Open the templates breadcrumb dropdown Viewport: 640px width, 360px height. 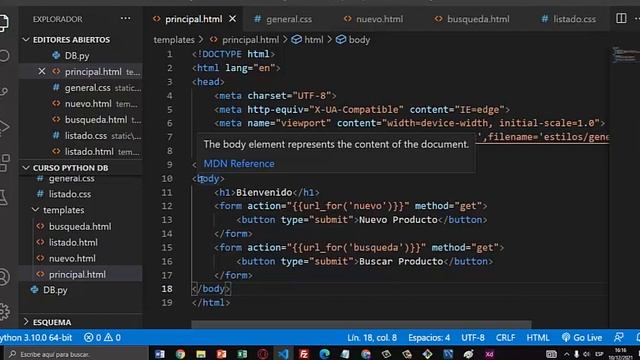(174, 40)
